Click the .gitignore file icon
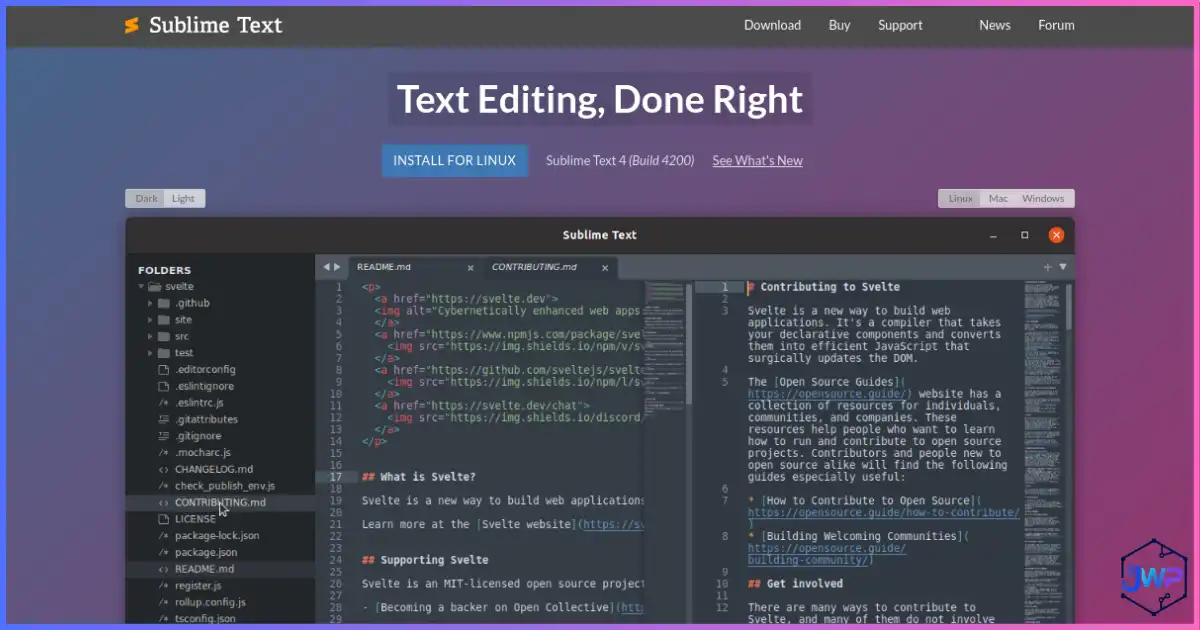 (164, 436)
